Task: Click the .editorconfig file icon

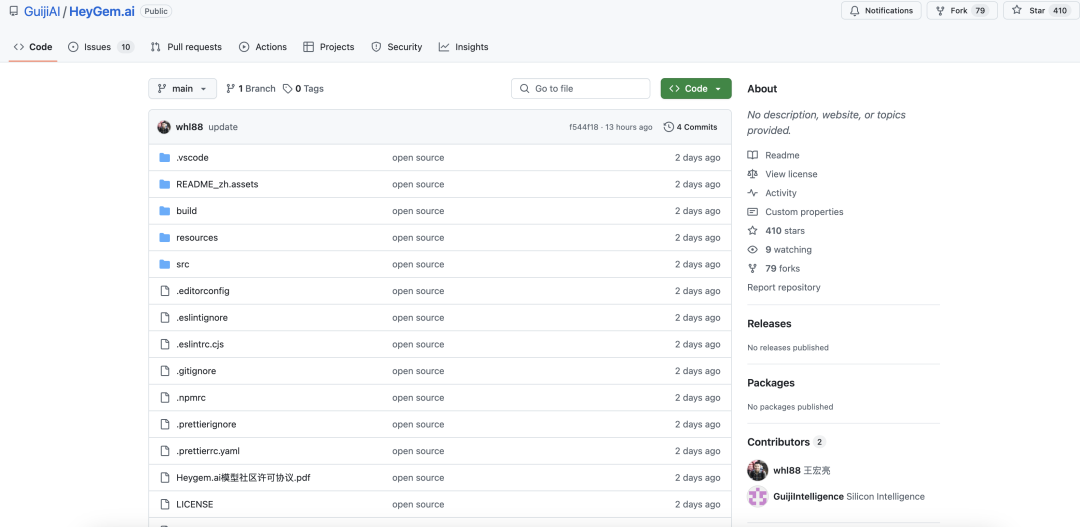Action: [x=165, y=291]
